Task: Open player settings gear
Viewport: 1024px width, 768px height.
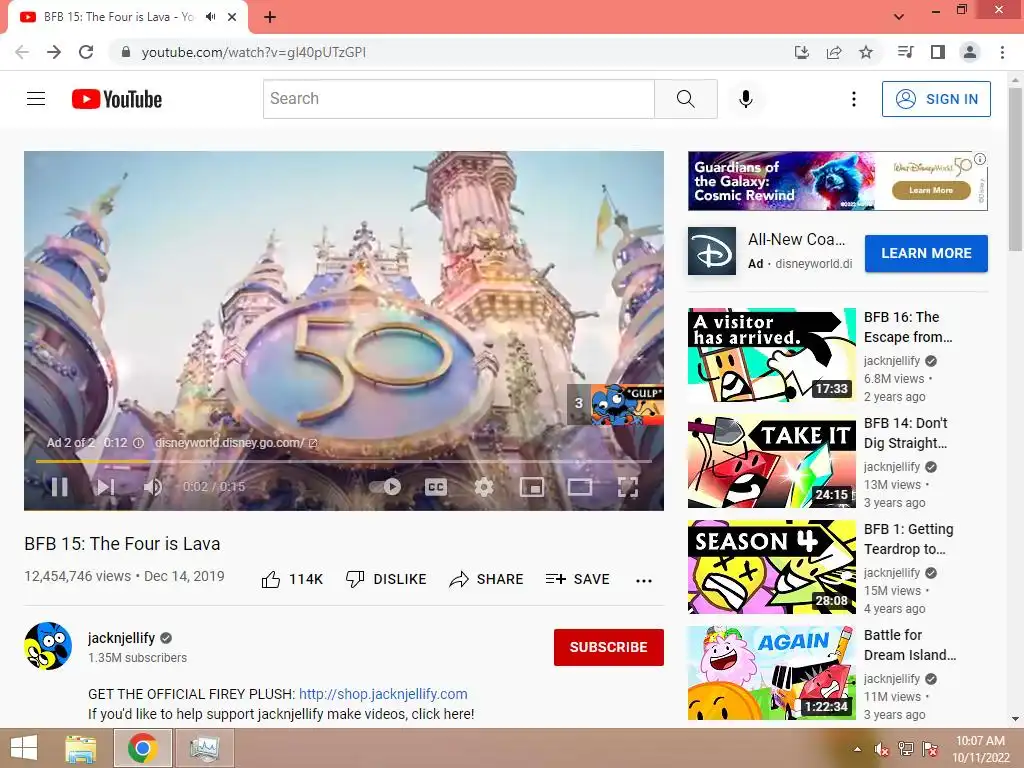Action: (x=484, y=487)
